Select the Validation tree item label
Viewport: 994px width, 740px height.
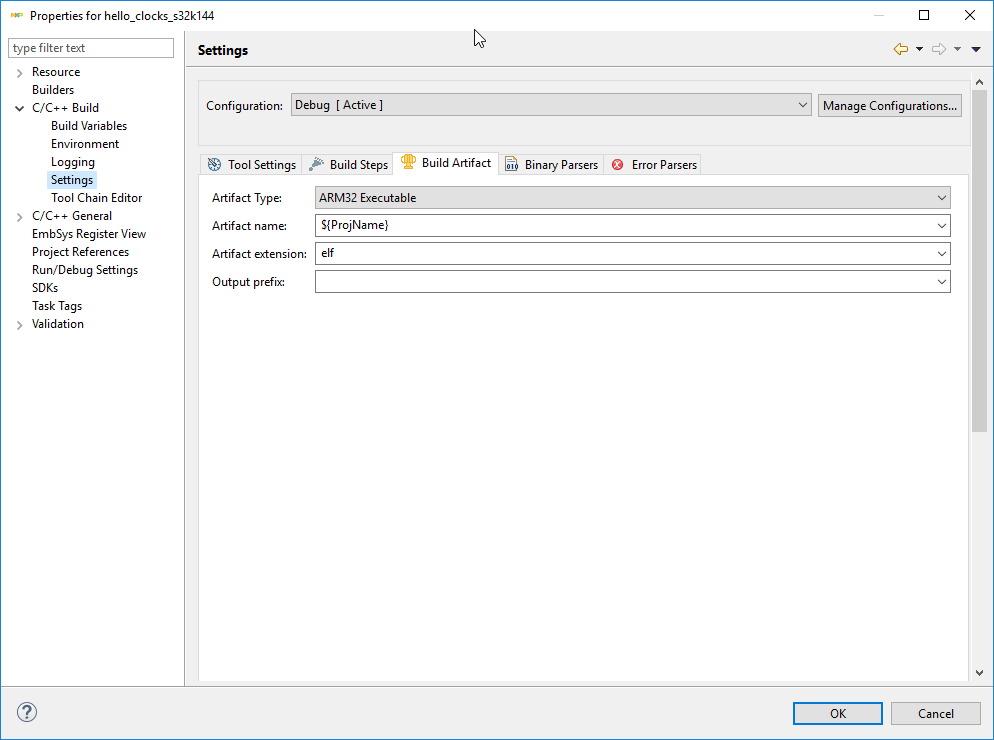coord(58,324)
